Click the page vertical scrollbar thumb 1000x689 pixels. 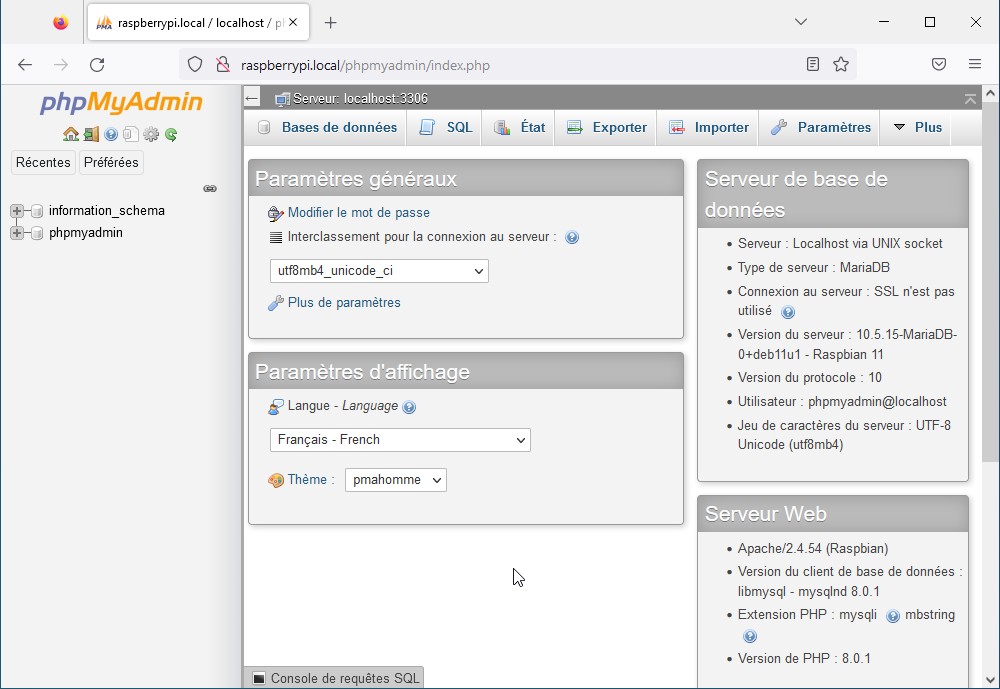990,283
